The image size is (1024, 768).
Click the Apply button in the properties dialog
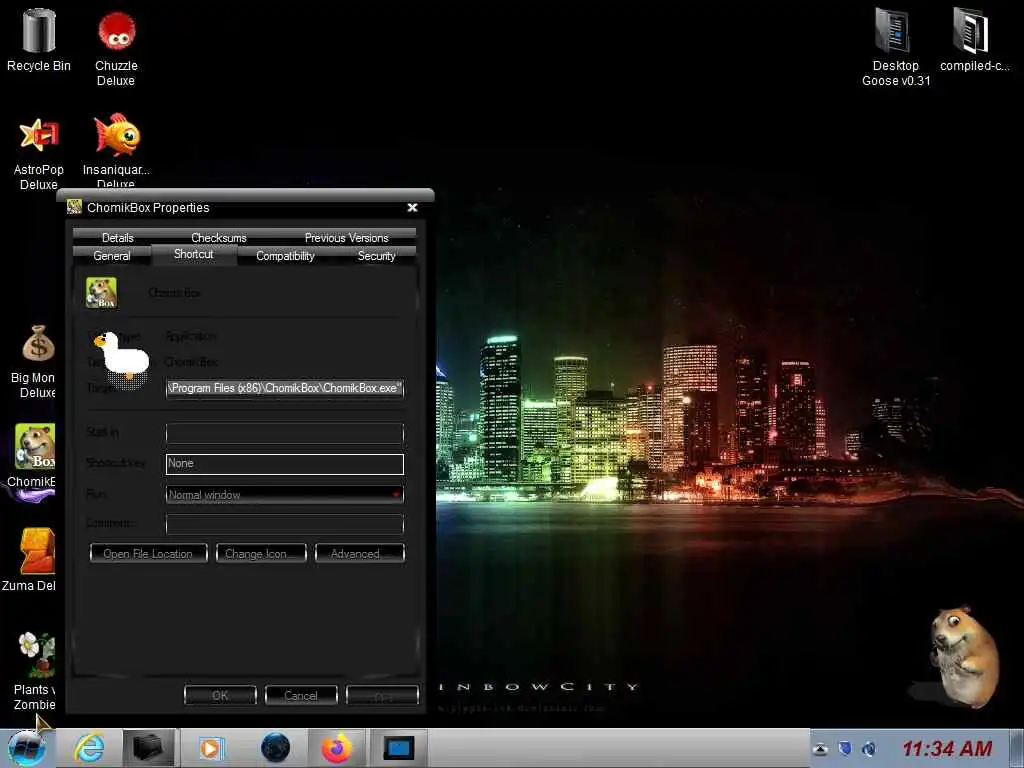[x=382, y=696]
